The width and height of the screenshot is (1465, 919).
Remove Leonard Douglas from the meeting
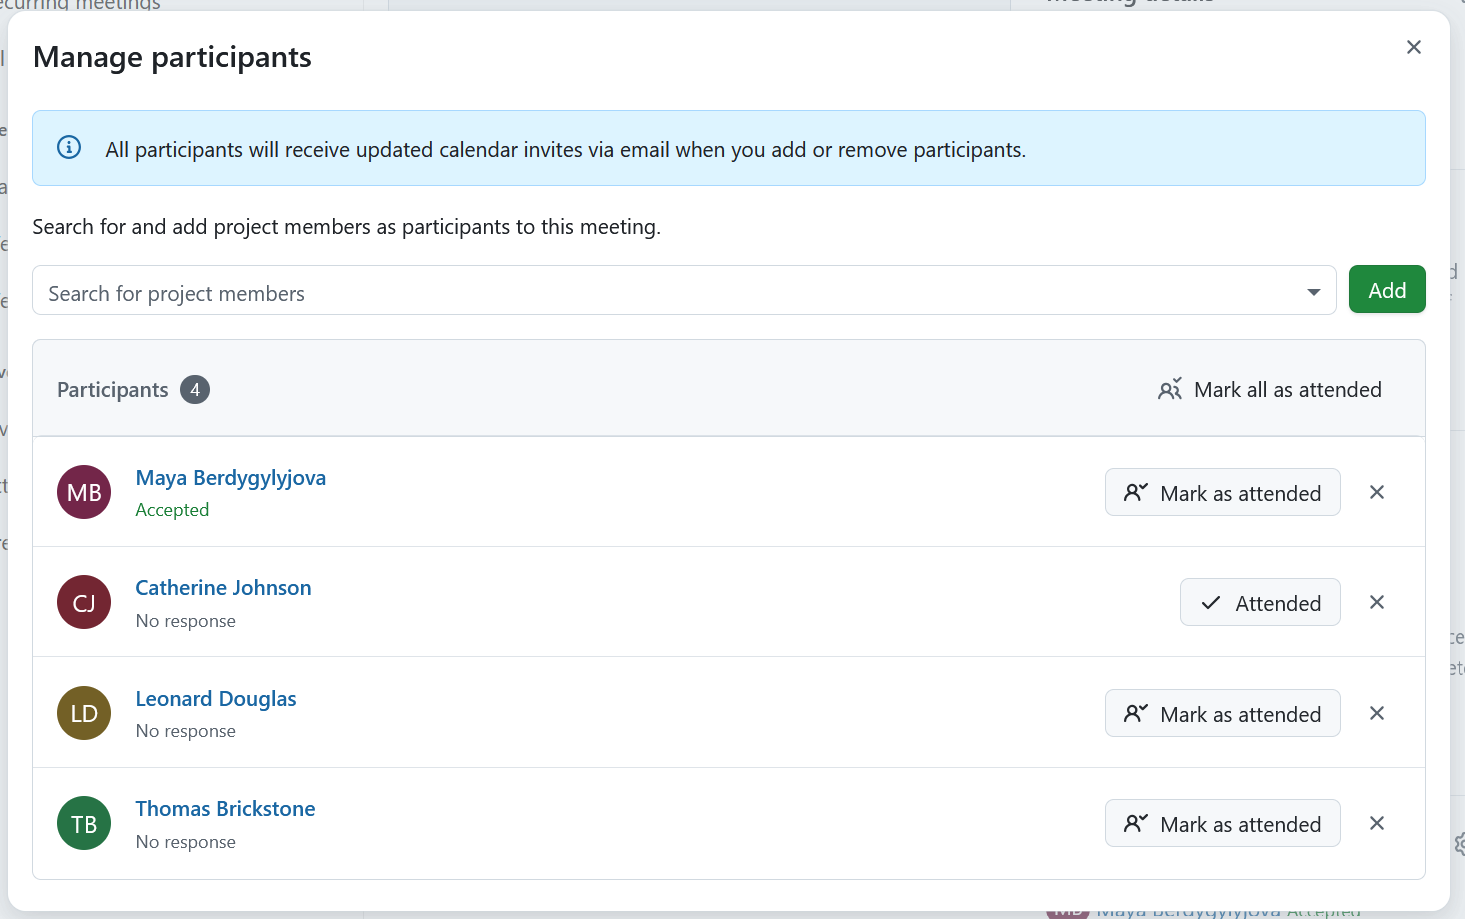(1376, 713)
